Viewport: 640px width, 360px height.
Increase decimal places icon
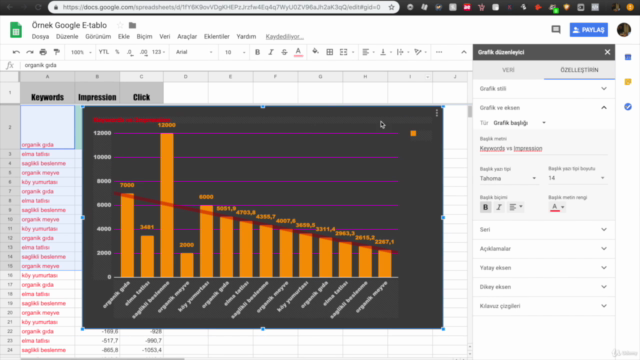coord(144,52)
